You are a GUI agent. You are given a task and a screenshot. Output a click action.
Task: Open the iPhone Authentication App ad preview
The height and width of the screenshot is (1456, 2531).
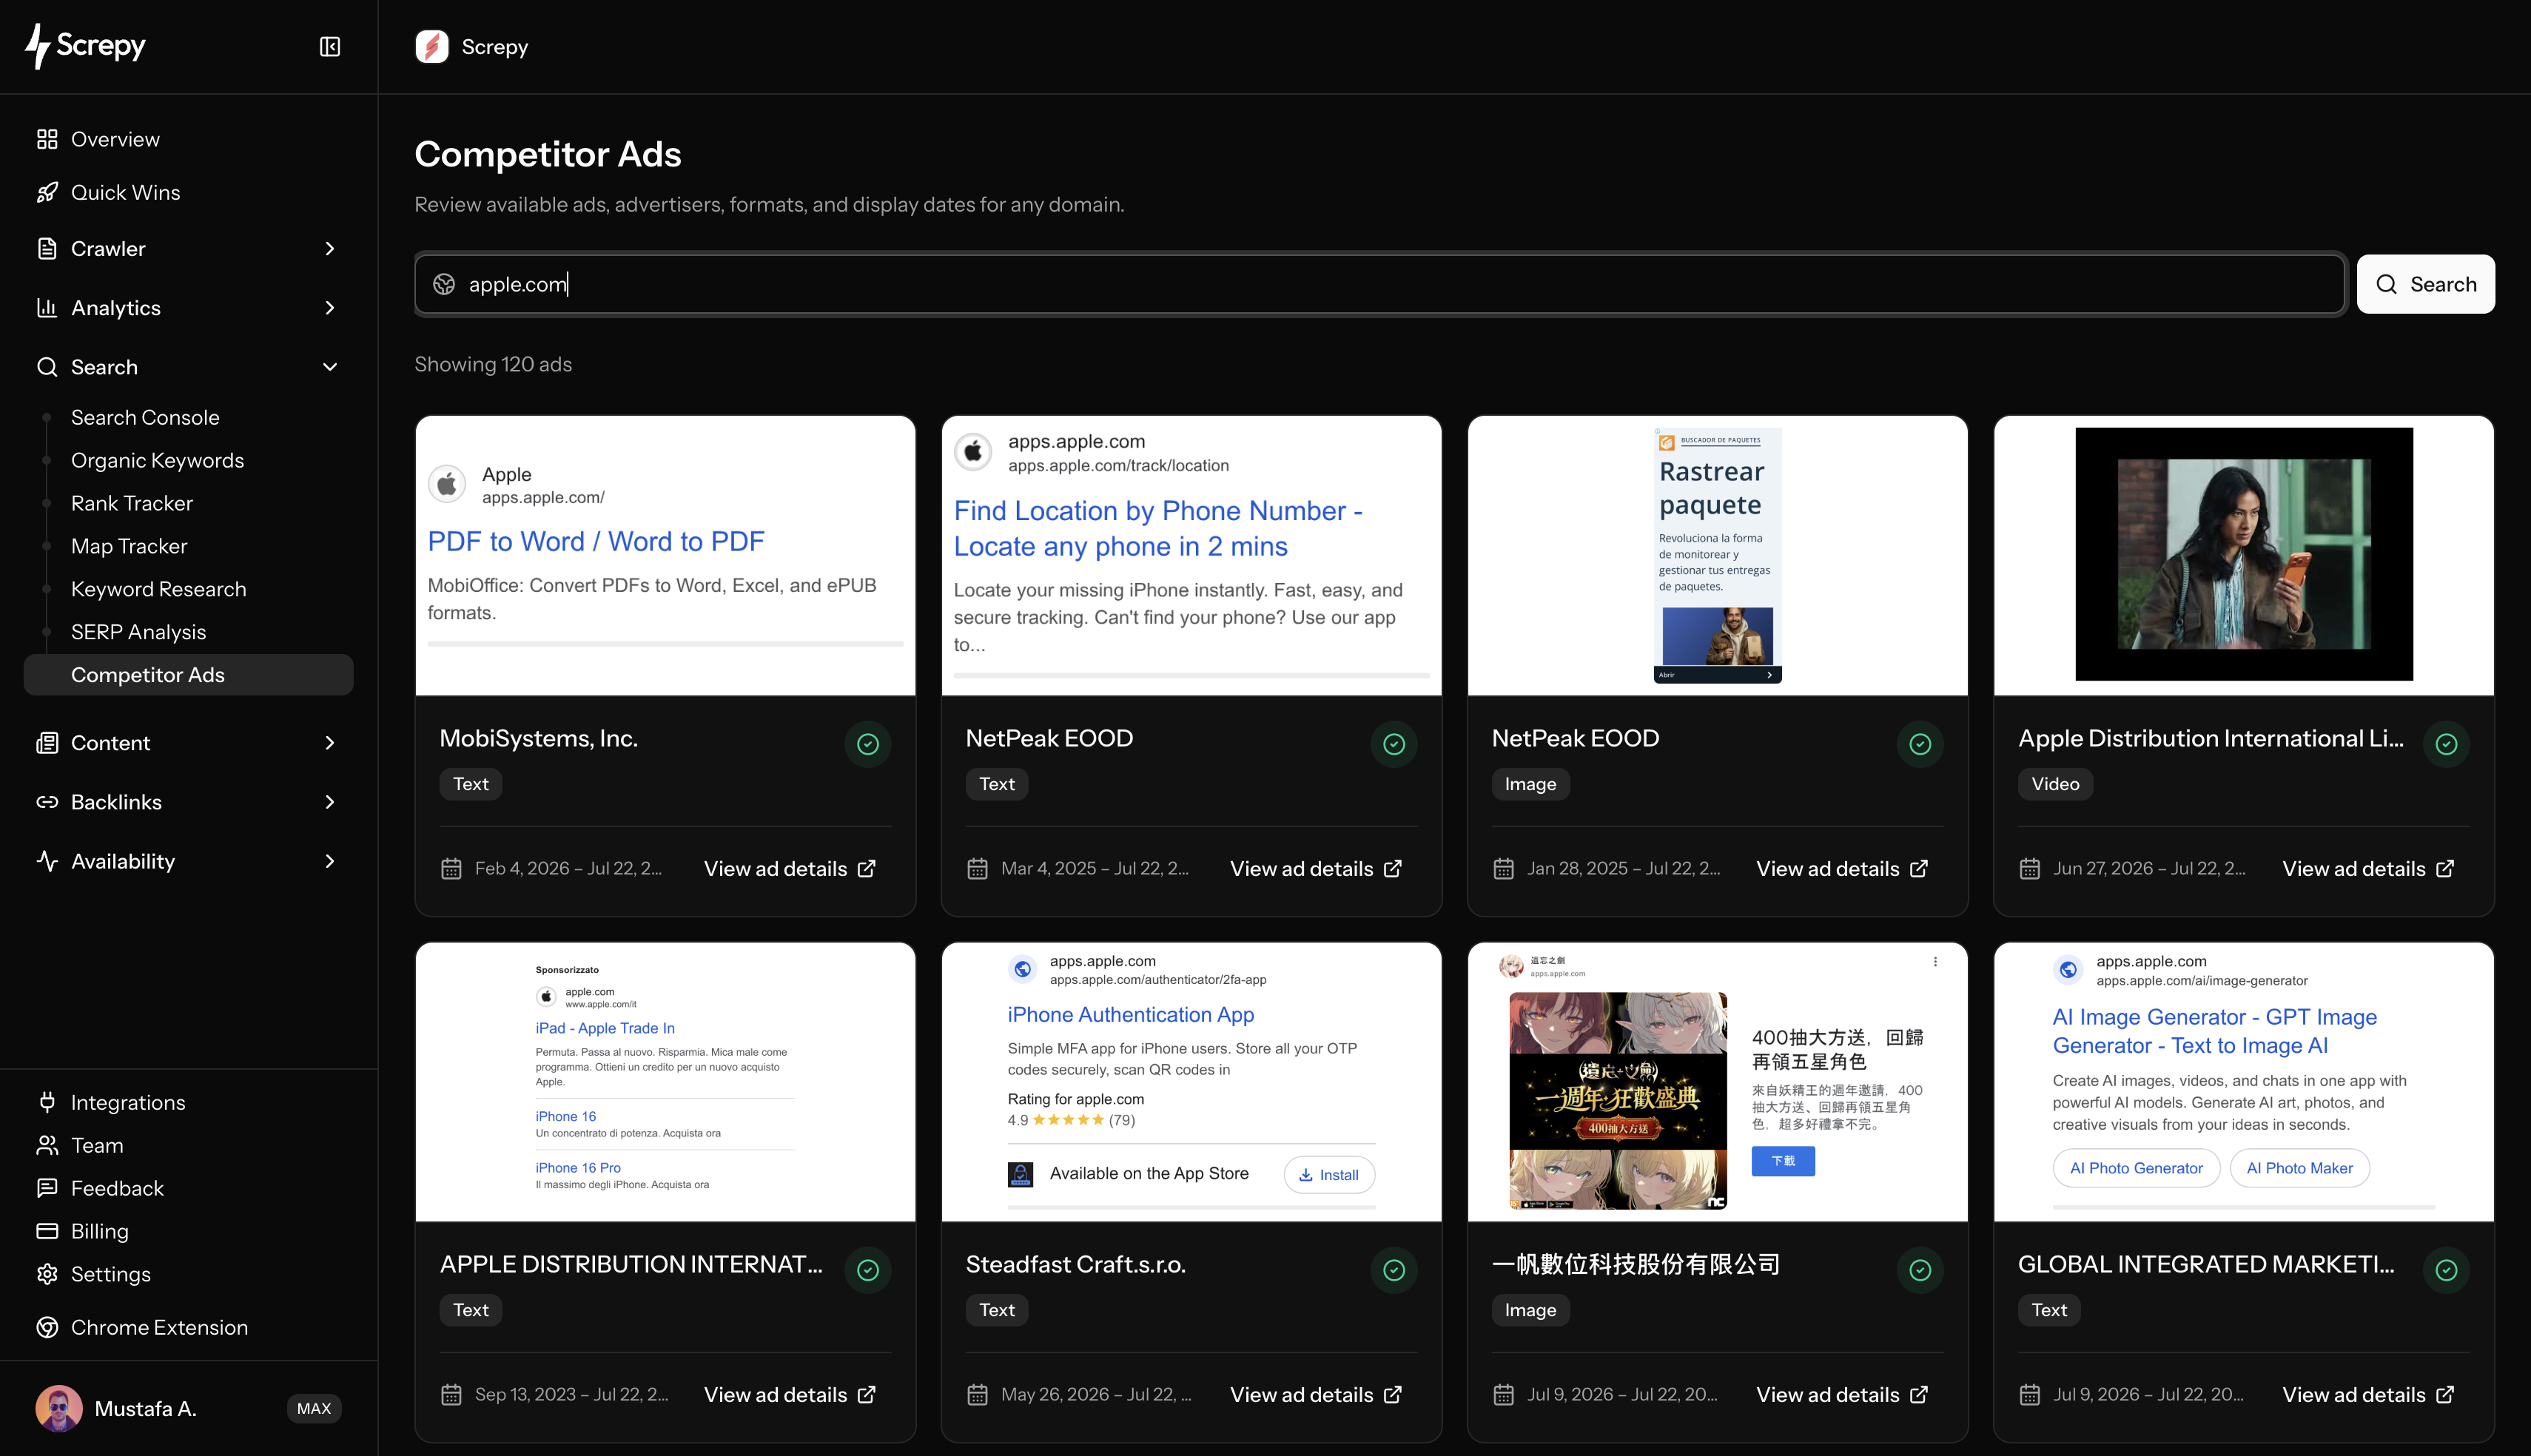pyautogui.click(x=1191, y=1081)
